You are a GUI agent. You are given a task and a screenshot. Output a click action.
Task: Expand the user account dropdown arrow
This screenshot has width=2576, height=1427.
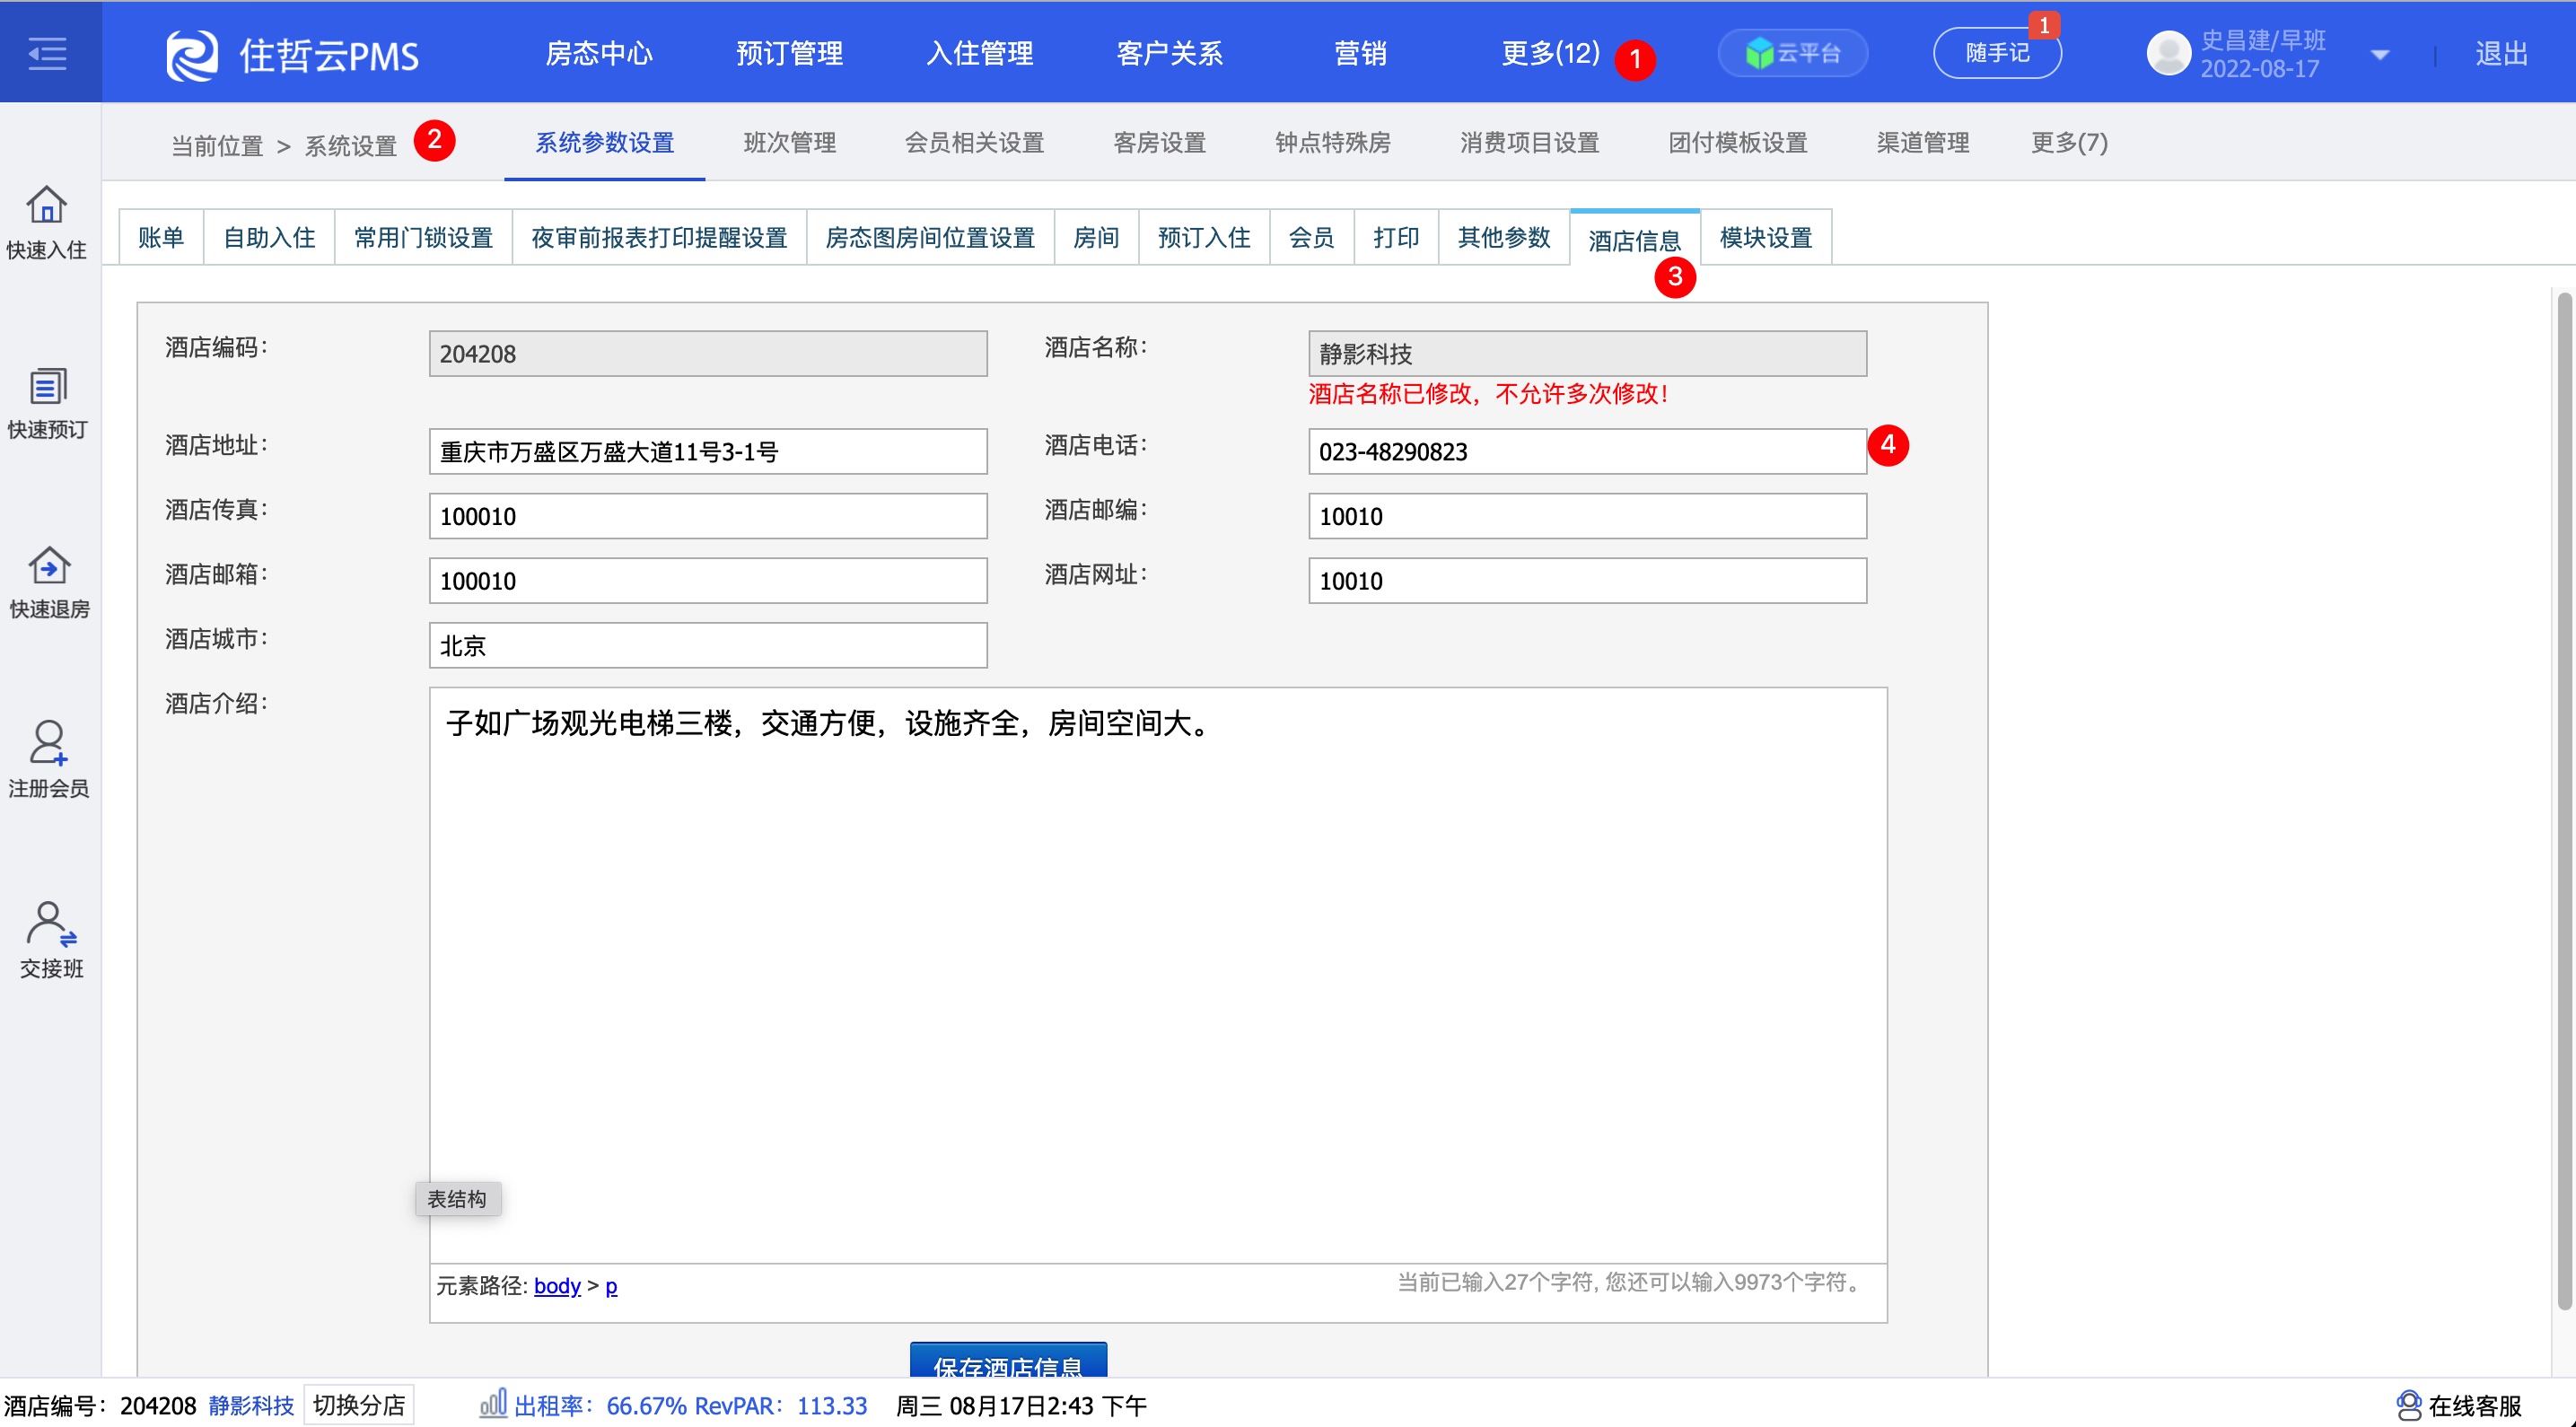(x=2380, y=55)
